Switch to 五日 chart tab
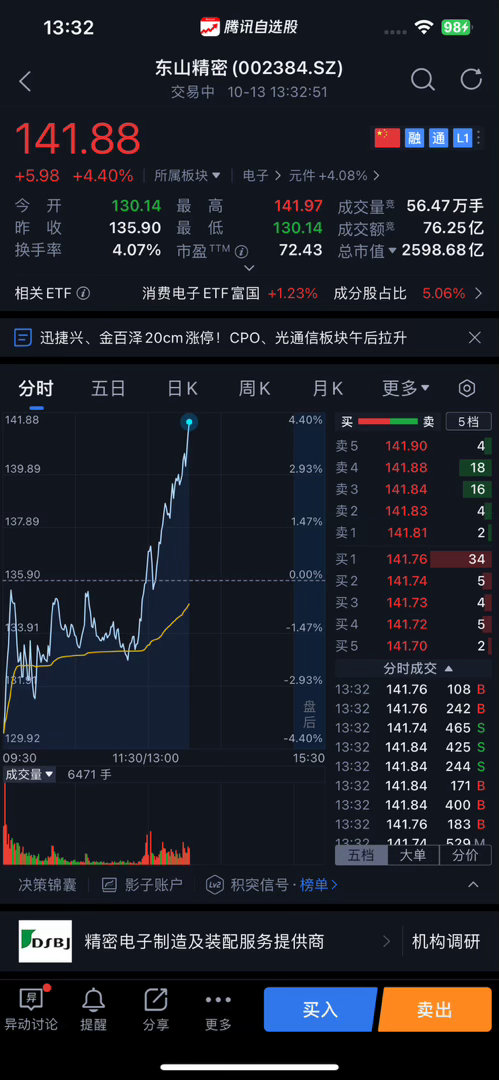 point(108,388)
